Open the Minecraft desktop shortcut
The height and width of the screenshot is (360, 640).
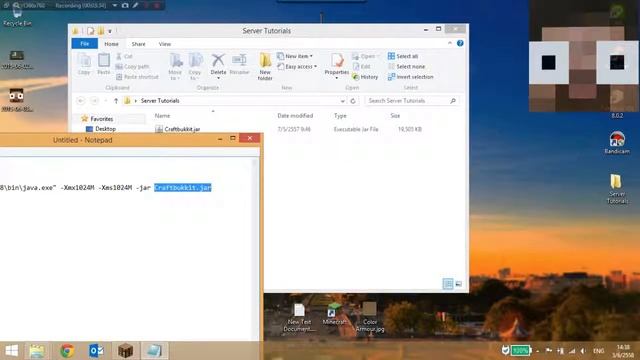click(x=334, y=314)
